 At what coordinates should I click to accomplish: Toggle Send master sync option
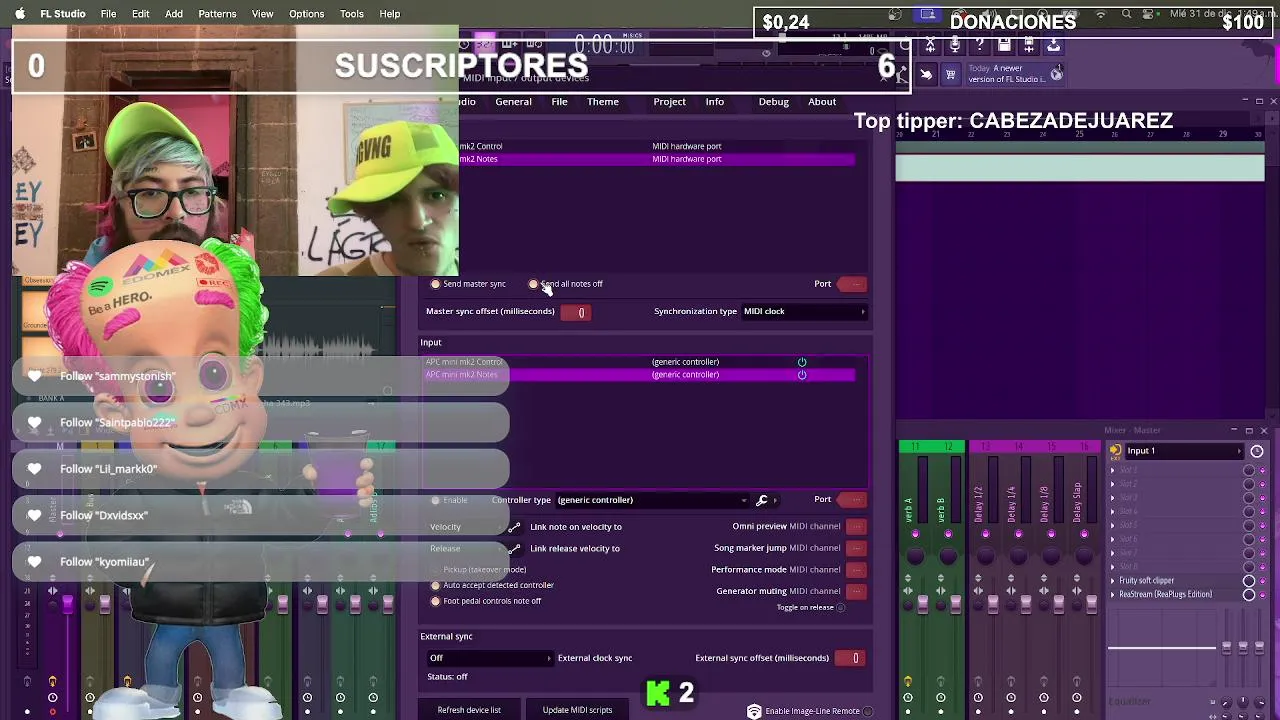click(x=435, y=284)
